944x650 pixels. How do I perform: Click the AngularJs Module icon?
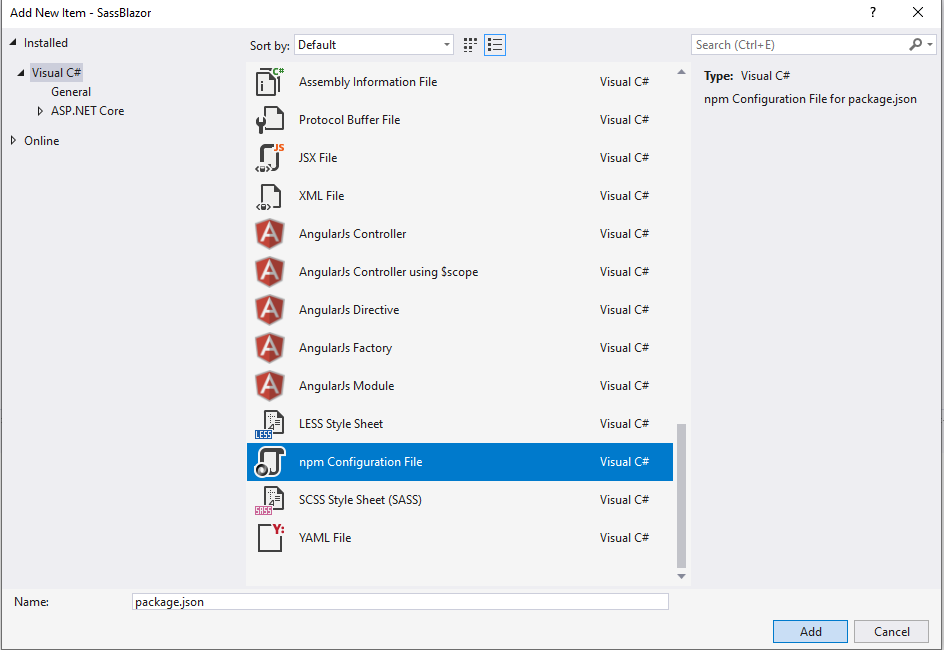click(x=269, y=386)
